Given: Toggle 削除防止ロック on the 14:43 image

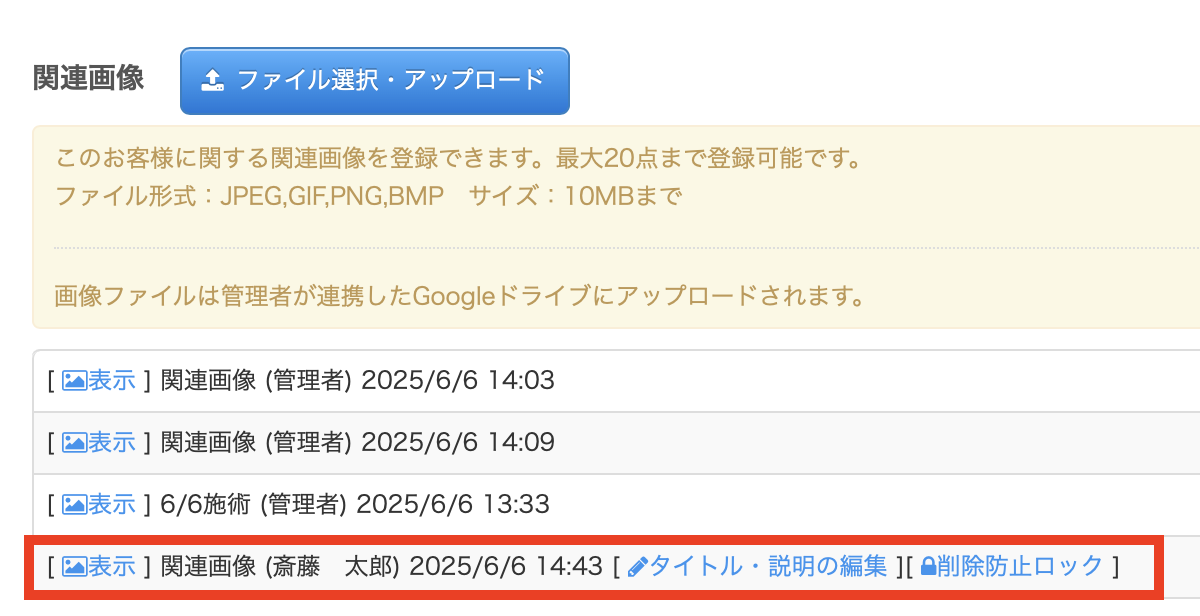Looking at the screenshot, I should tap(1020, 567).
